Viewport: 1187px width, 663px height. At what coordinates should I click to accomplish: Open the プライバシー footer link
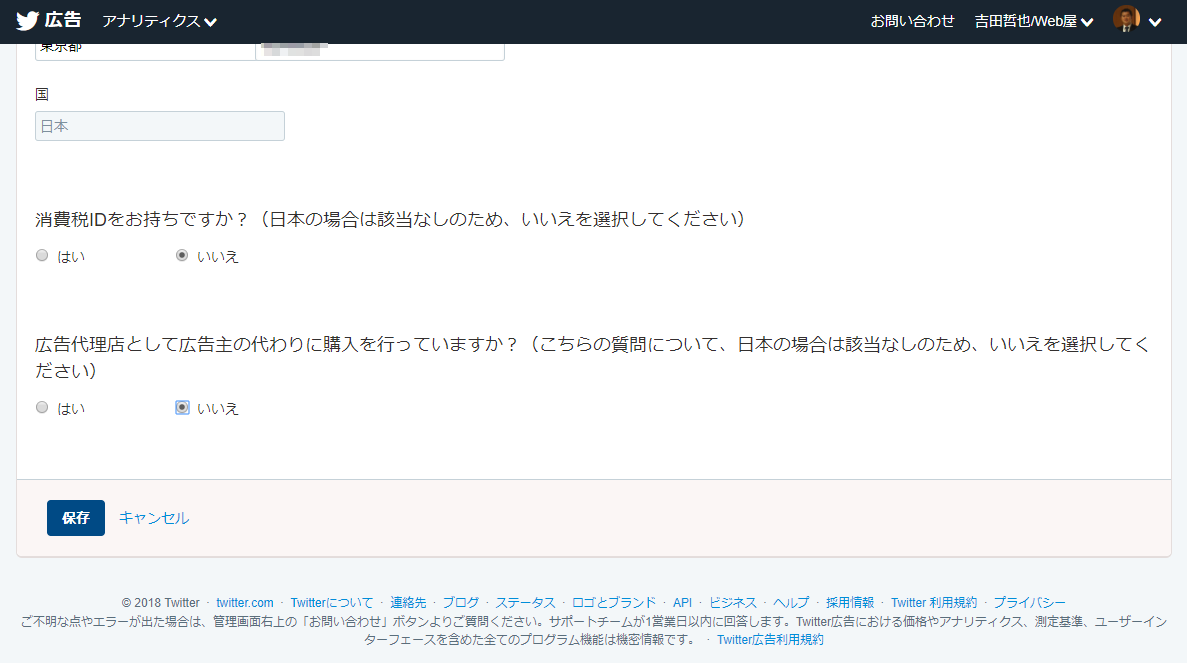1029,602
